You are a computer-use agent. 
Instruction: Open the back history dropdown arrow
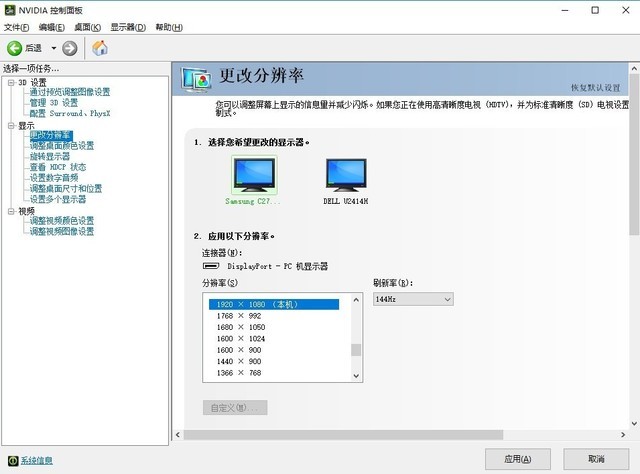tap(53, 48)
